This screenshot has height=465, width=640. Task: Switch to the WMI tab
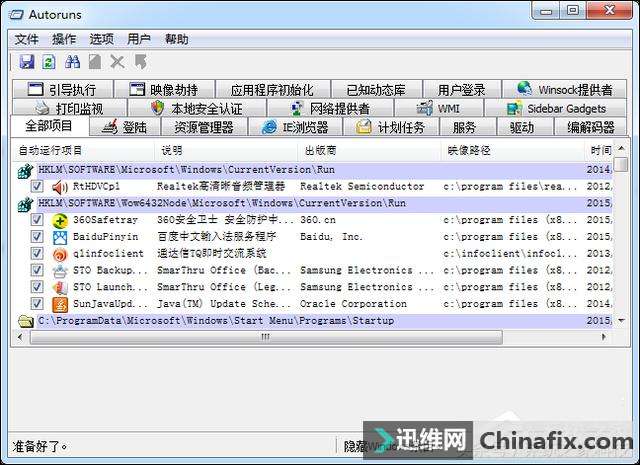(x=439, y=109)
